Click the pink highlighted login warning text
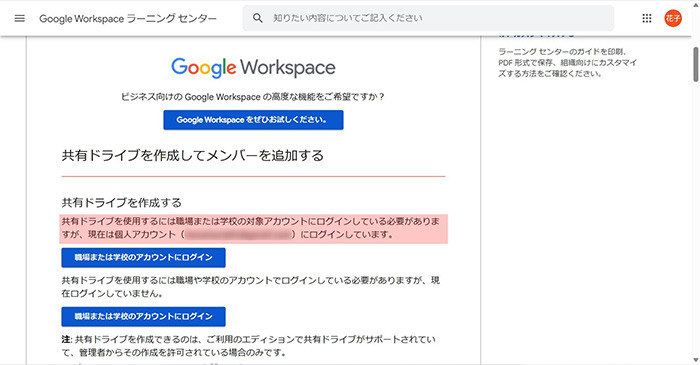The height and width of the screenshot is (365, 700). point(254,228)
